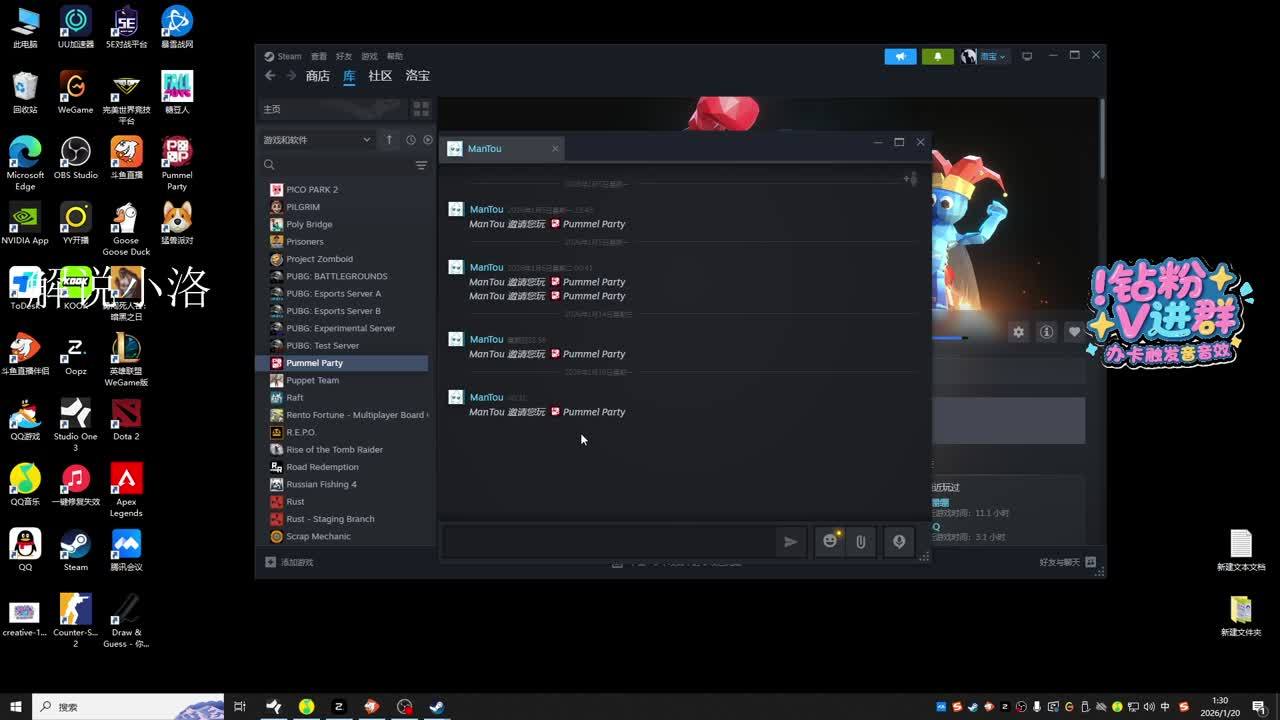
Task: Click the send message arrow
Action: pyautogui.click(x=790, y=541)
